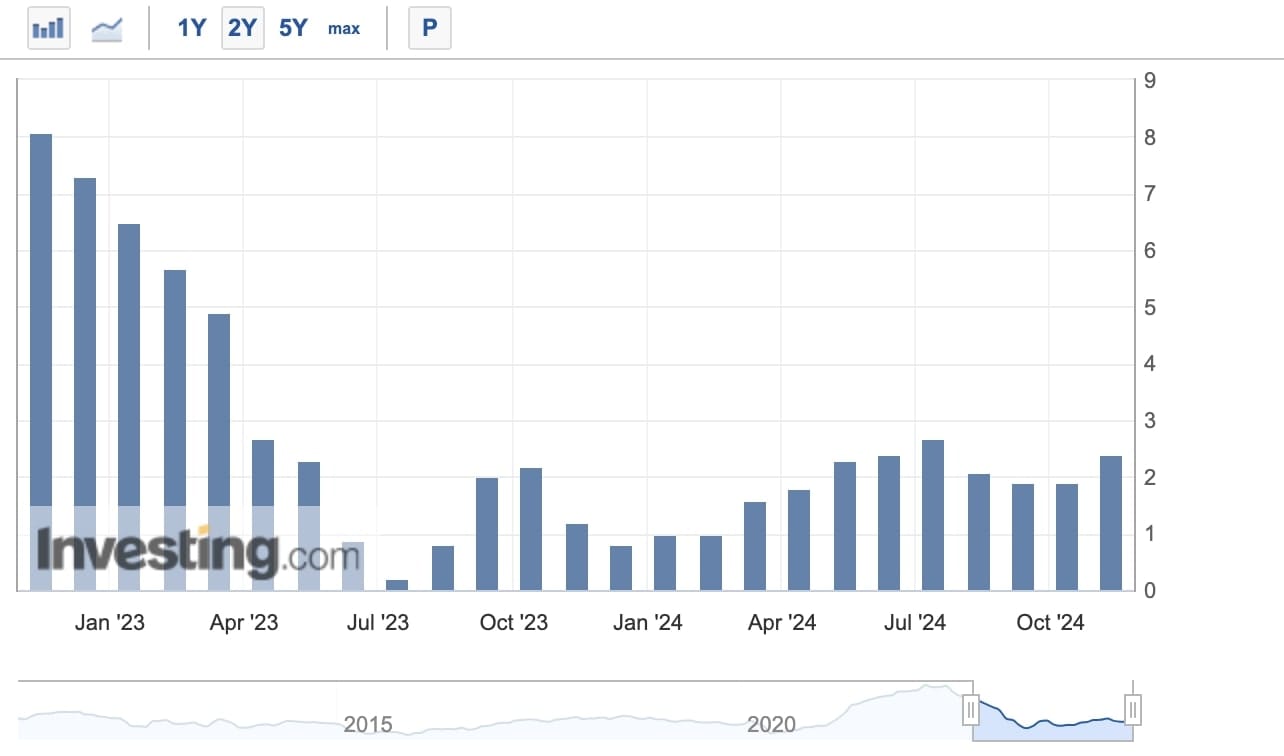Screen dimensions: 1284x756
Task: Click the highlighted navigator range area
Action: point(1052,711)
